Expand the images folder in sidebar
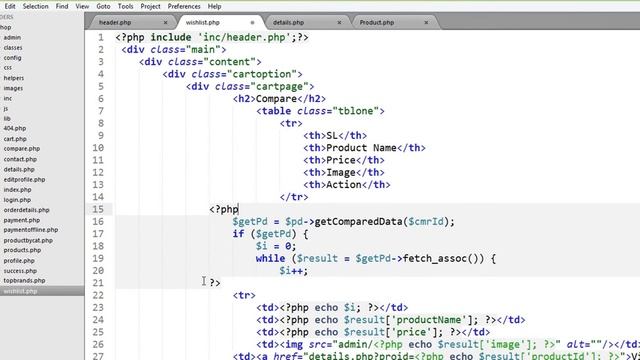 click(13, 88)
